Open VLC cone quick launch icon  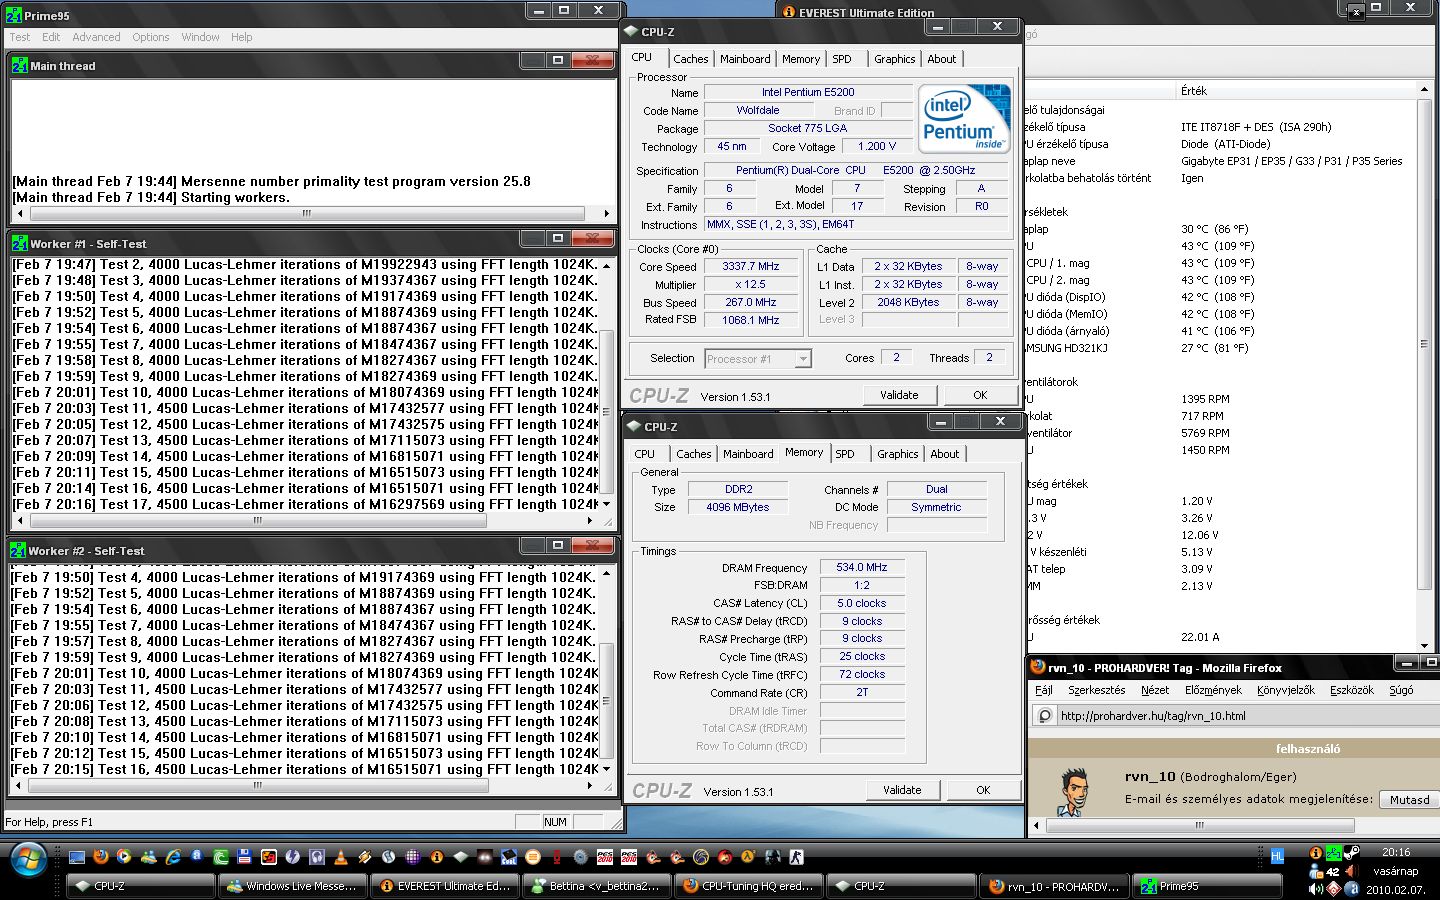pyautogui.click(x=340, y=857)
